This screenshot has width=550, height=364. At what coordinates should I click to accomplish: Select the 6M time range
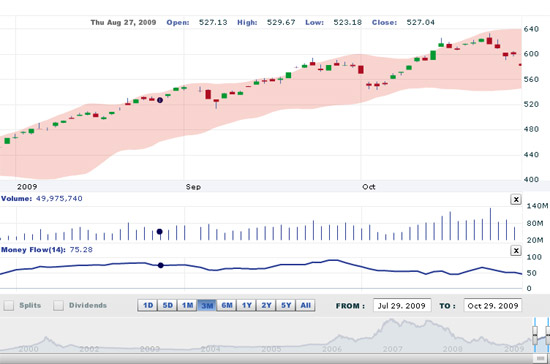click(x=227, y=305)
